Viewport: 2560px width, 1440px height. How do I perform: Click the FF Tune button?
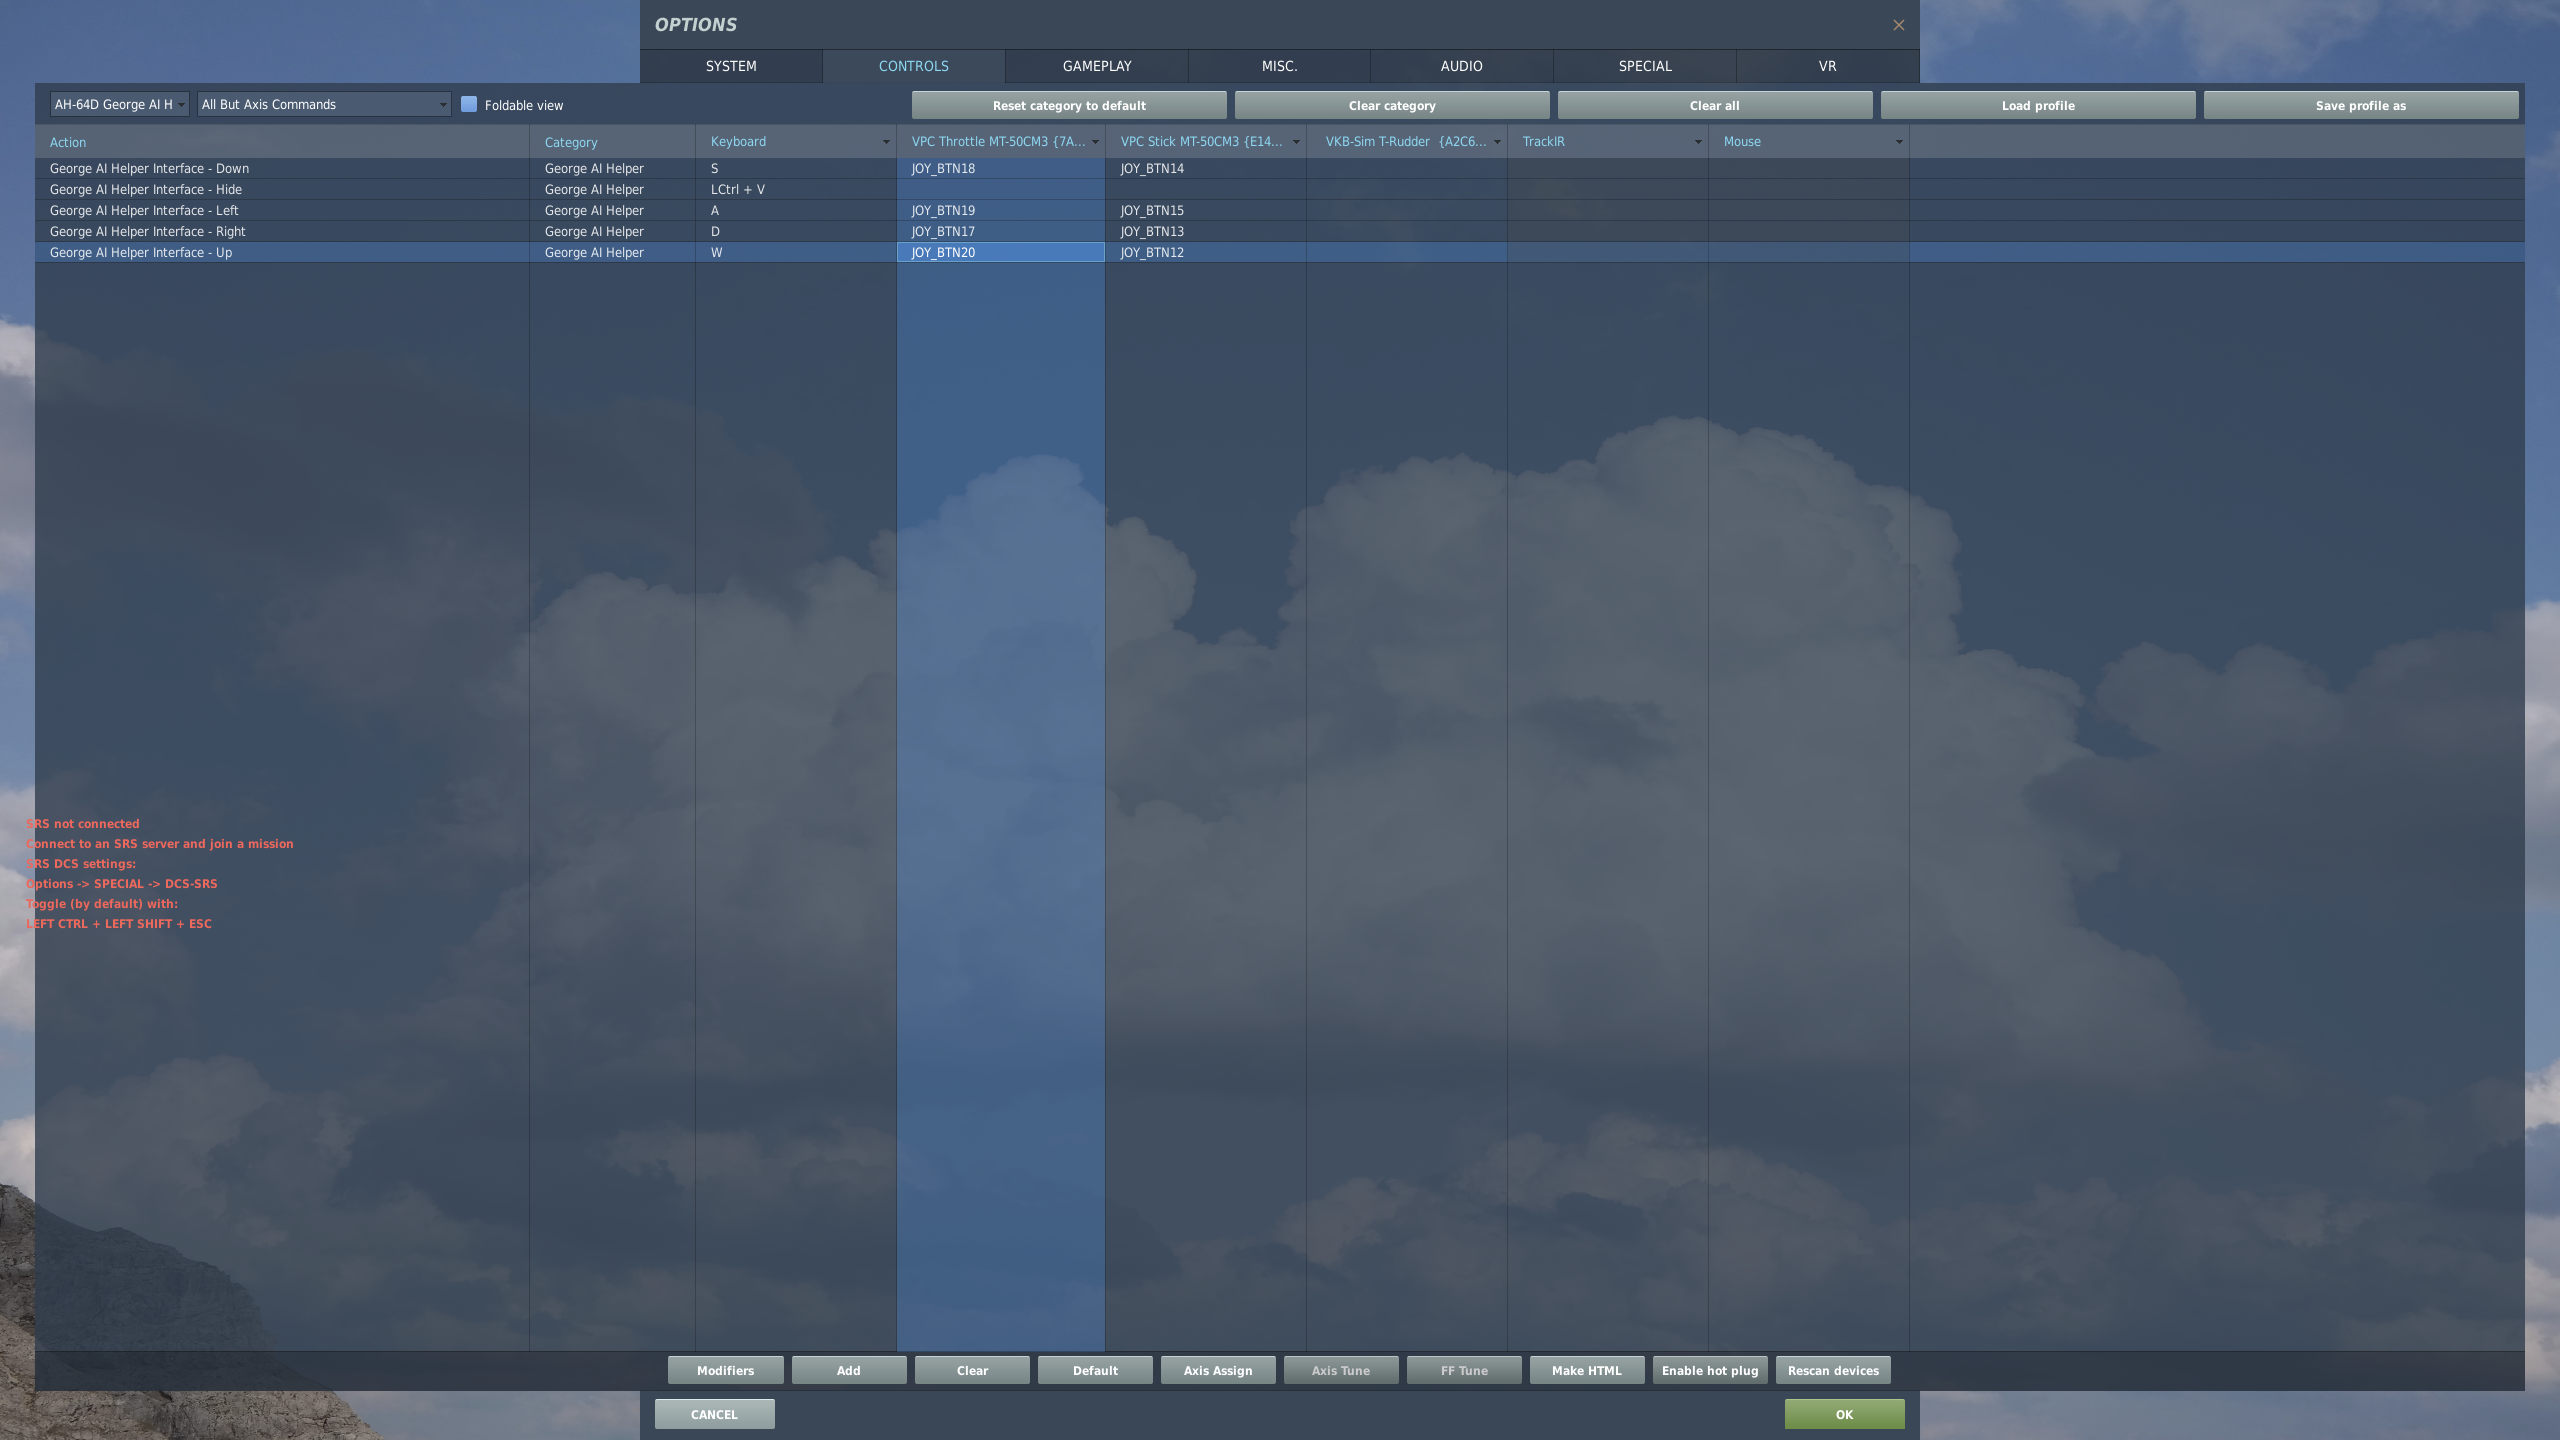tap(1464, 1370)
